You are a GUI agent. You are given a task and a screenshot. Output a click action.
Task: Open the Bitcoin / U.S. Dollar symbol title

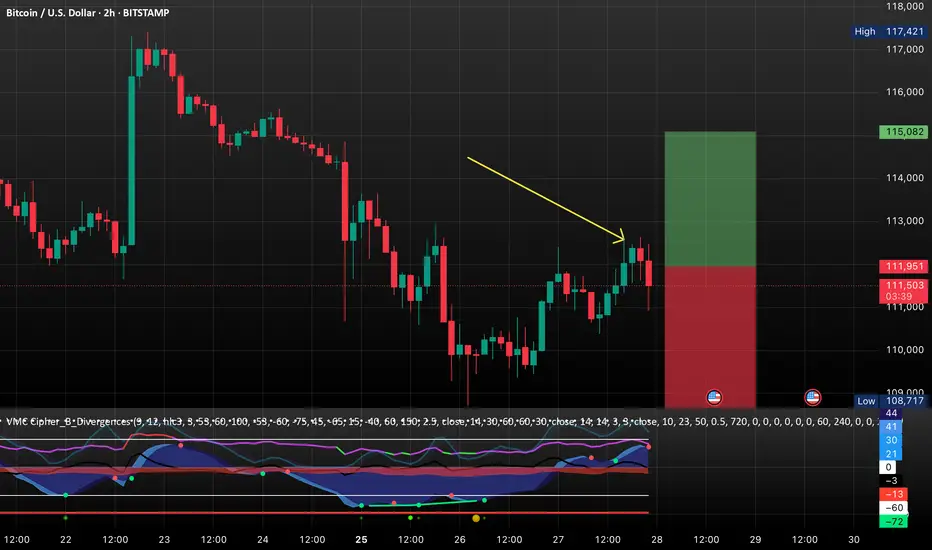(87, 12)
